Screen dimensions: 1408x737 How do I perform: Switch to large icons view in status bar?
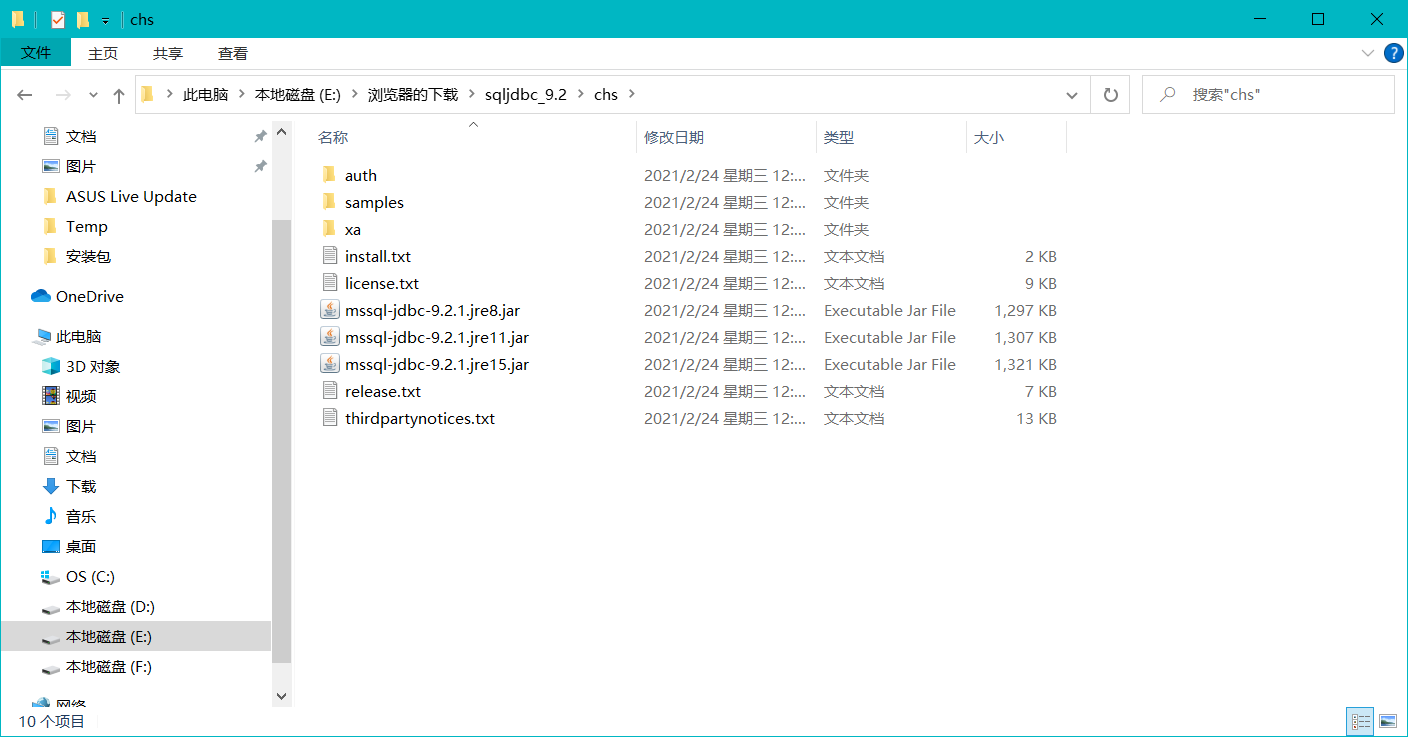click(1388, 720)
